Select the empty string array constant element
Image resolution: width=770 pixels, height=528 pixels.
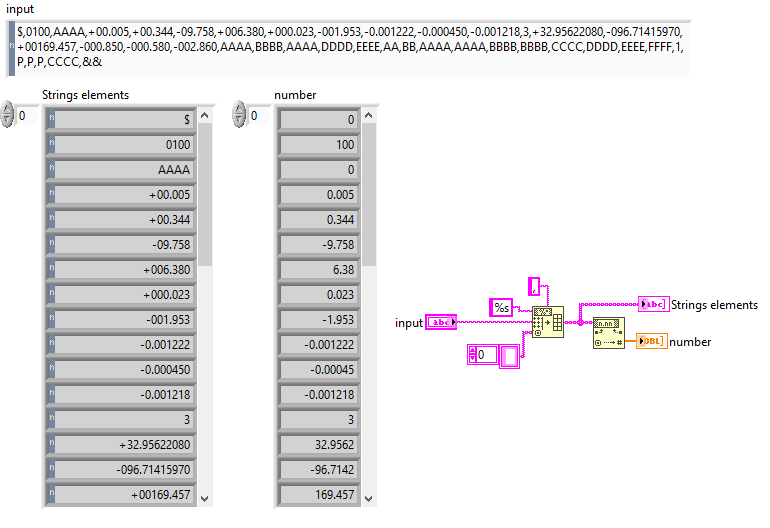(x=510, y=356)
